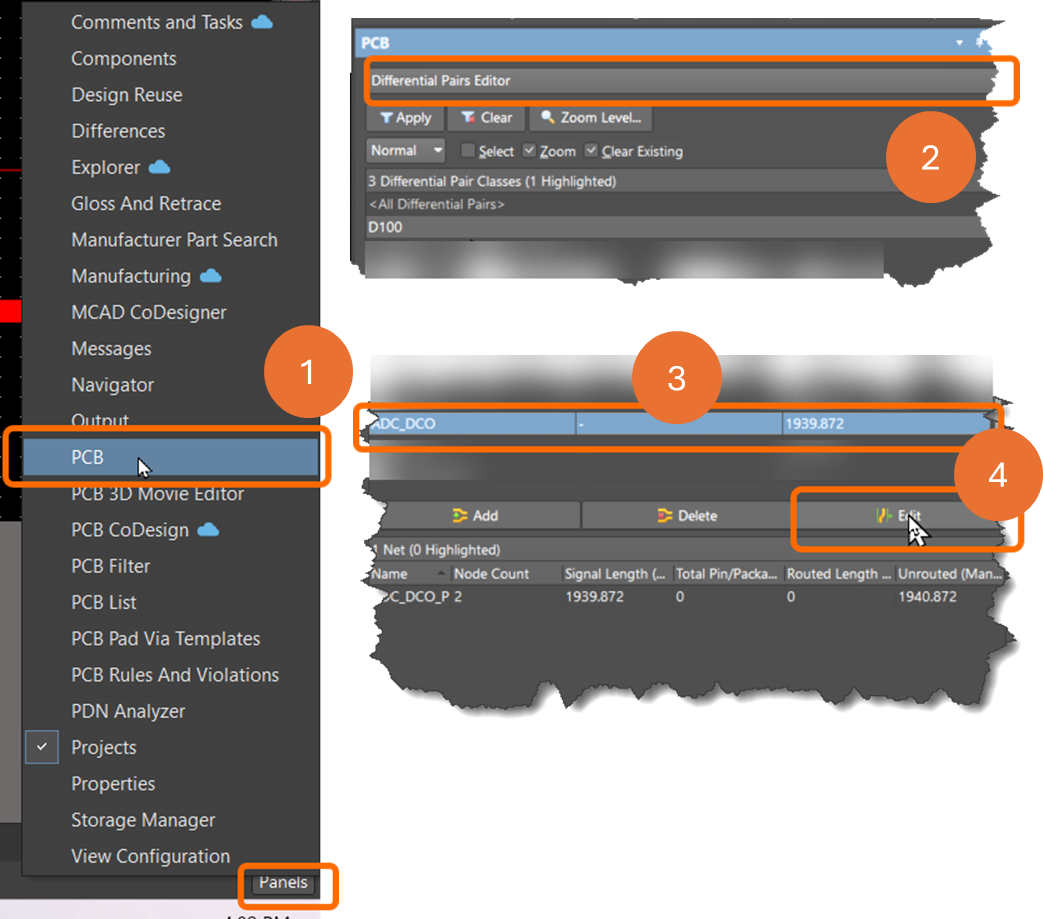Sort by Total Pin/Package column header
This screenshot has width=1043, height=919.
(726, 574)
